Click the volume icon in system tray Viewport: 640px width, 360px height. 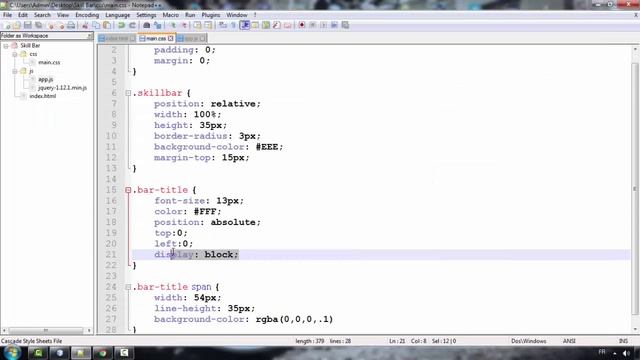click(626, 353)
